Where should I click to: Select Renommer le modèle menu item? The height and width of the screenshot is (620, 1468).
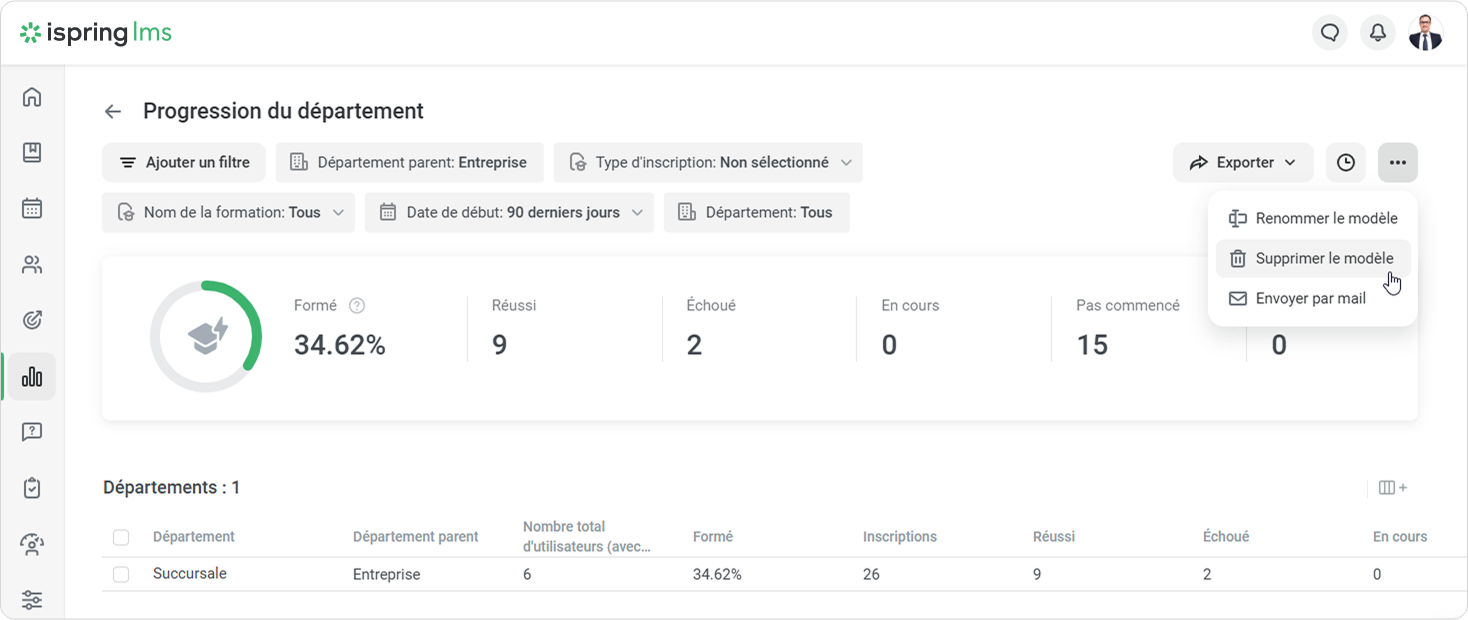pyautogui.click(x=1312, y=219)
